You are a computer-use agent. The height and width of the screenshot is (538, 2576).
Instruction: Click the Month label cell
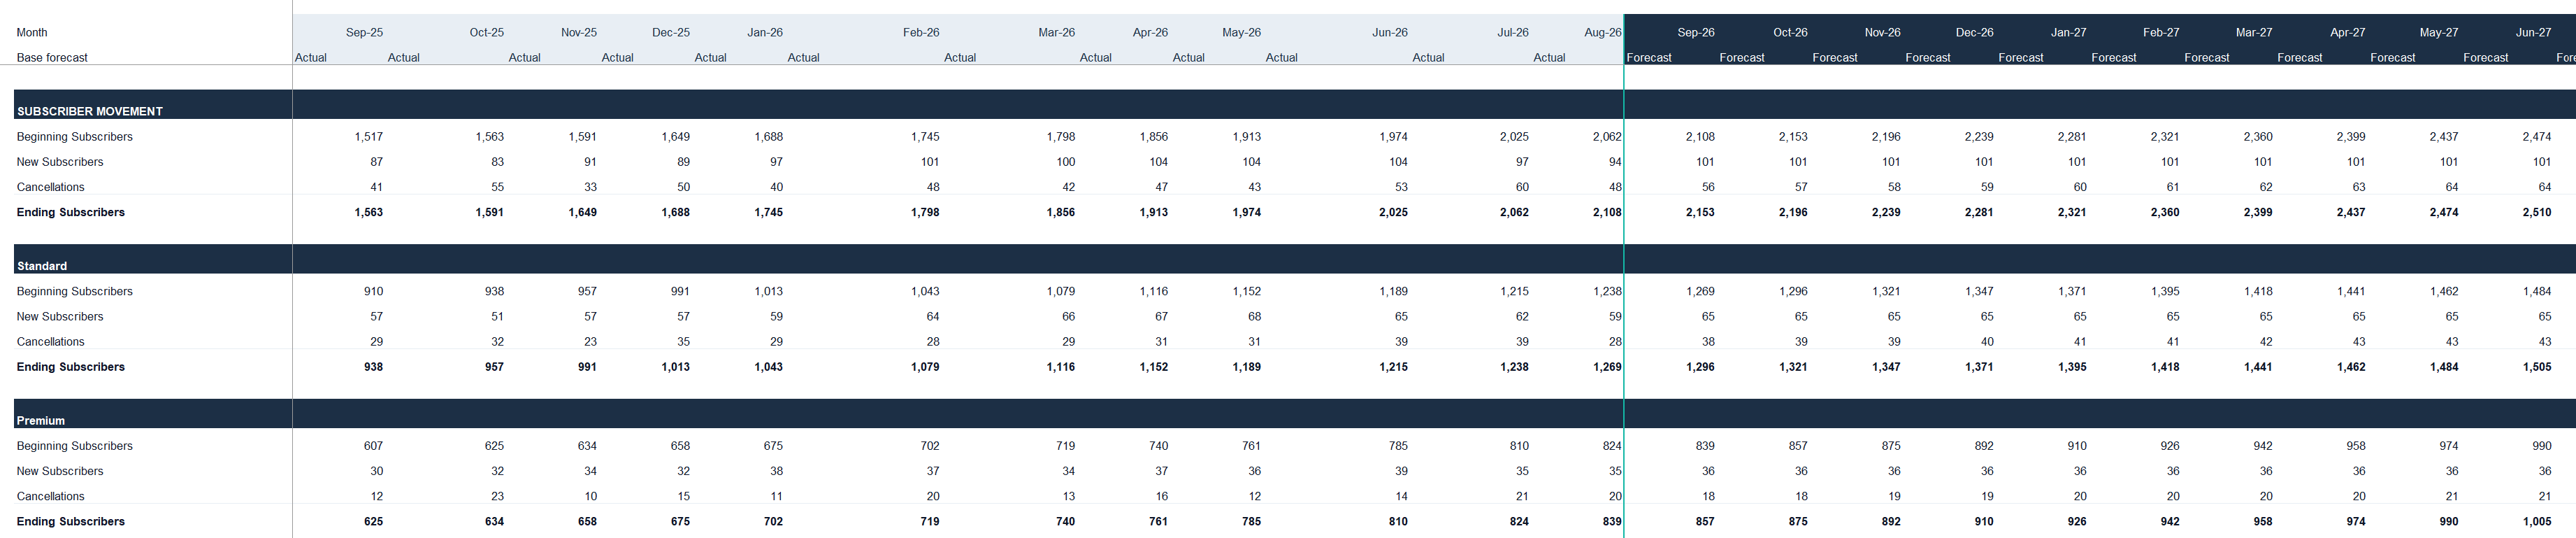coord(32,33)
